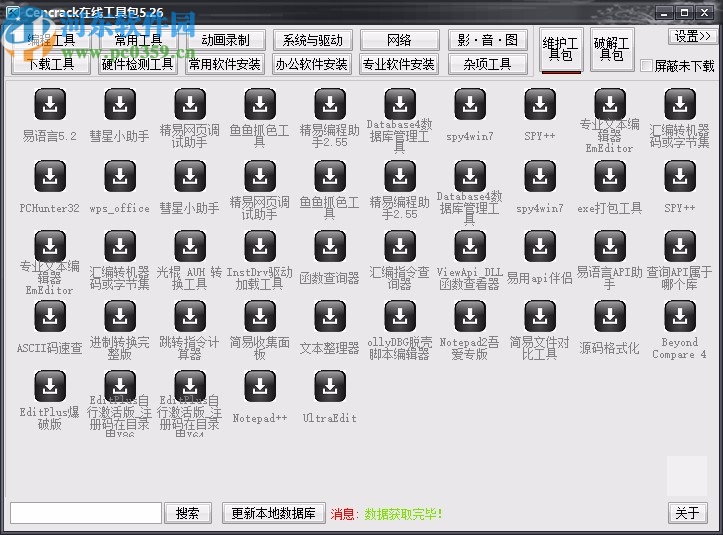Click the 汇编指令查询器 download icon
Screen dimensions: 723x535
pos(400,246)
